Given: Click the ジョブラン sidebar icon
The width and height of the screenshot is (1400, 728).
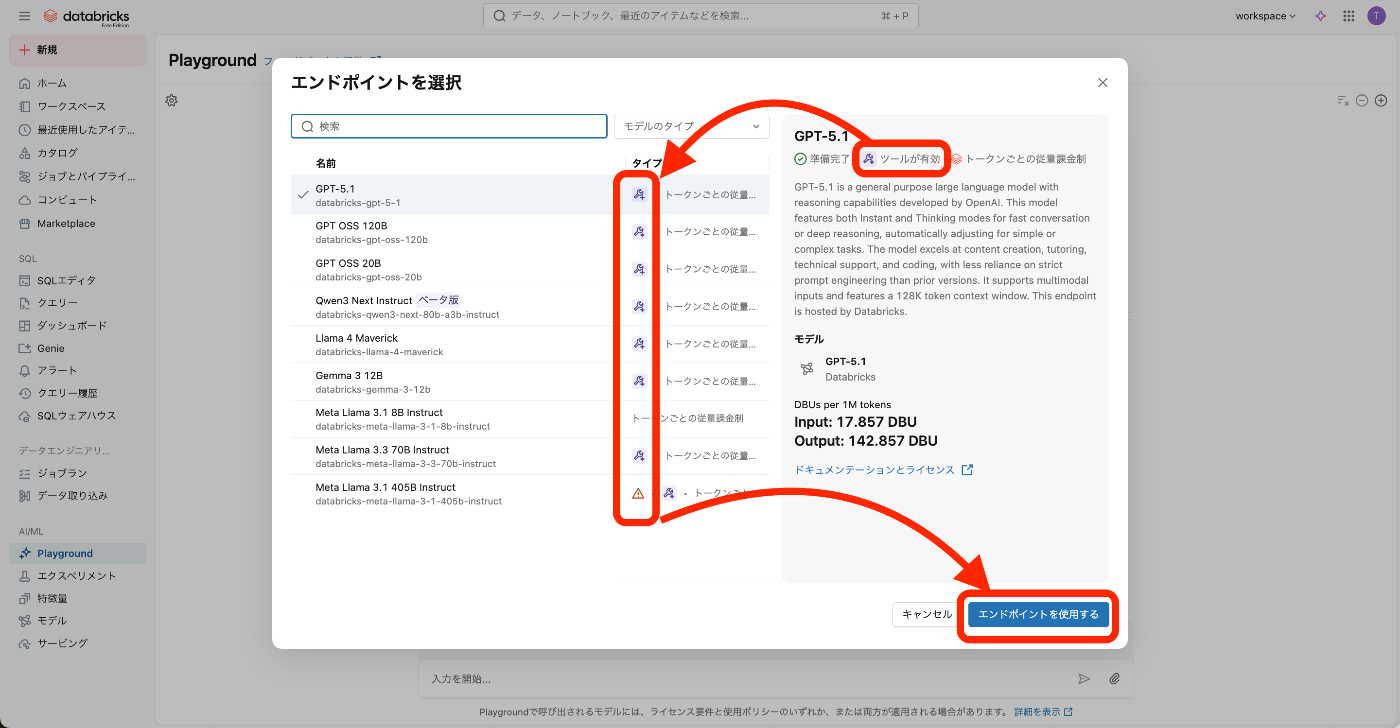Looking at the screenshot, I should pyautogui.click(x=25, y=473).
